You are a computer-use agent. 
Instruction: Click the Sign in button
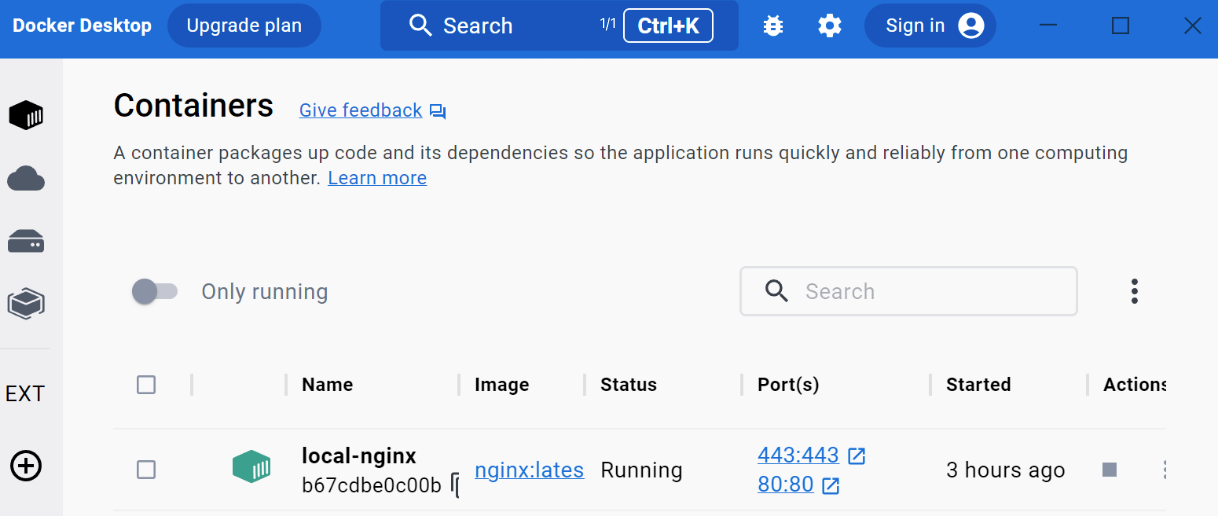pos(930,26)
